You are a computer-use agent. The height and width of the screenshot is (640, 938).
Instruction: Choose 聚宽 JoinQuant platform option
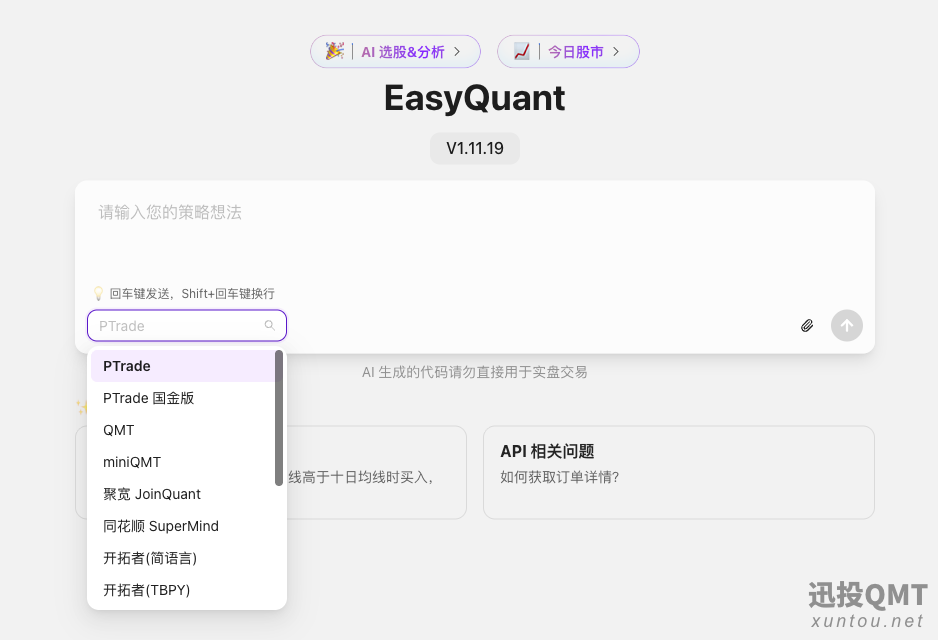pos(152,494)
